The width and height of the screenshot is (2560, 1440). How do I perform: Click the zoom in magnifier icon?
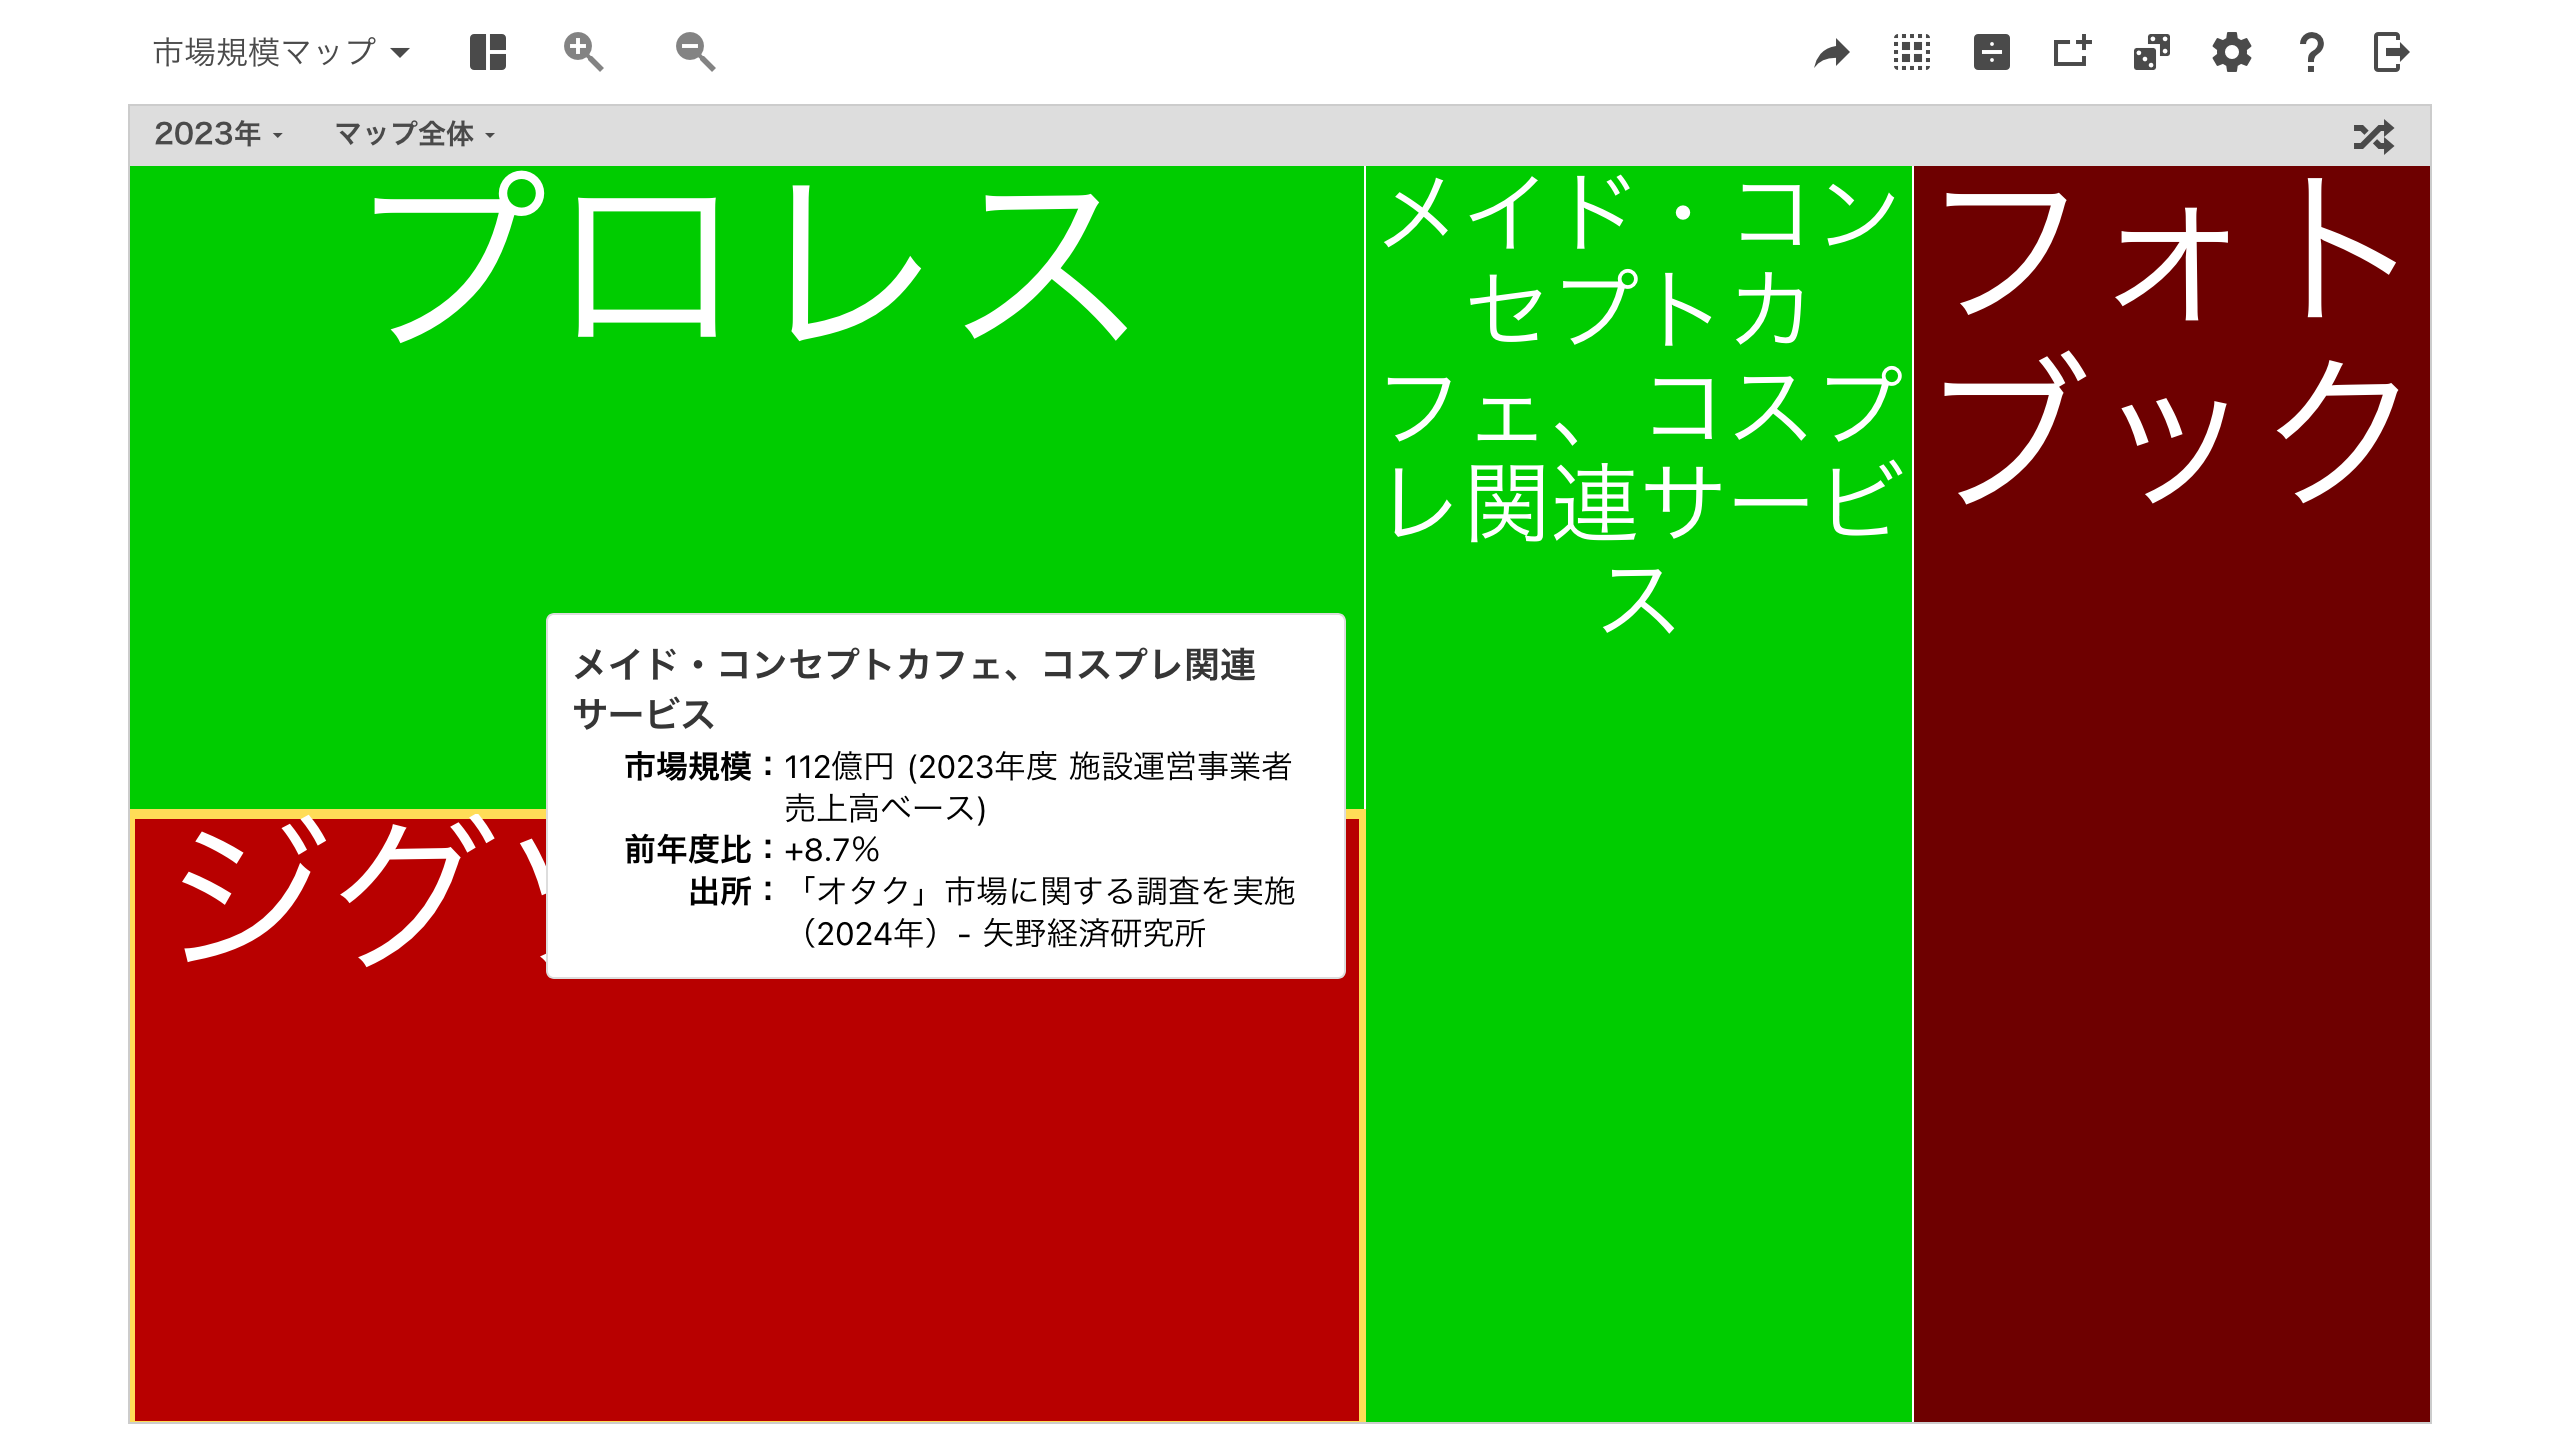pos(583,52)
